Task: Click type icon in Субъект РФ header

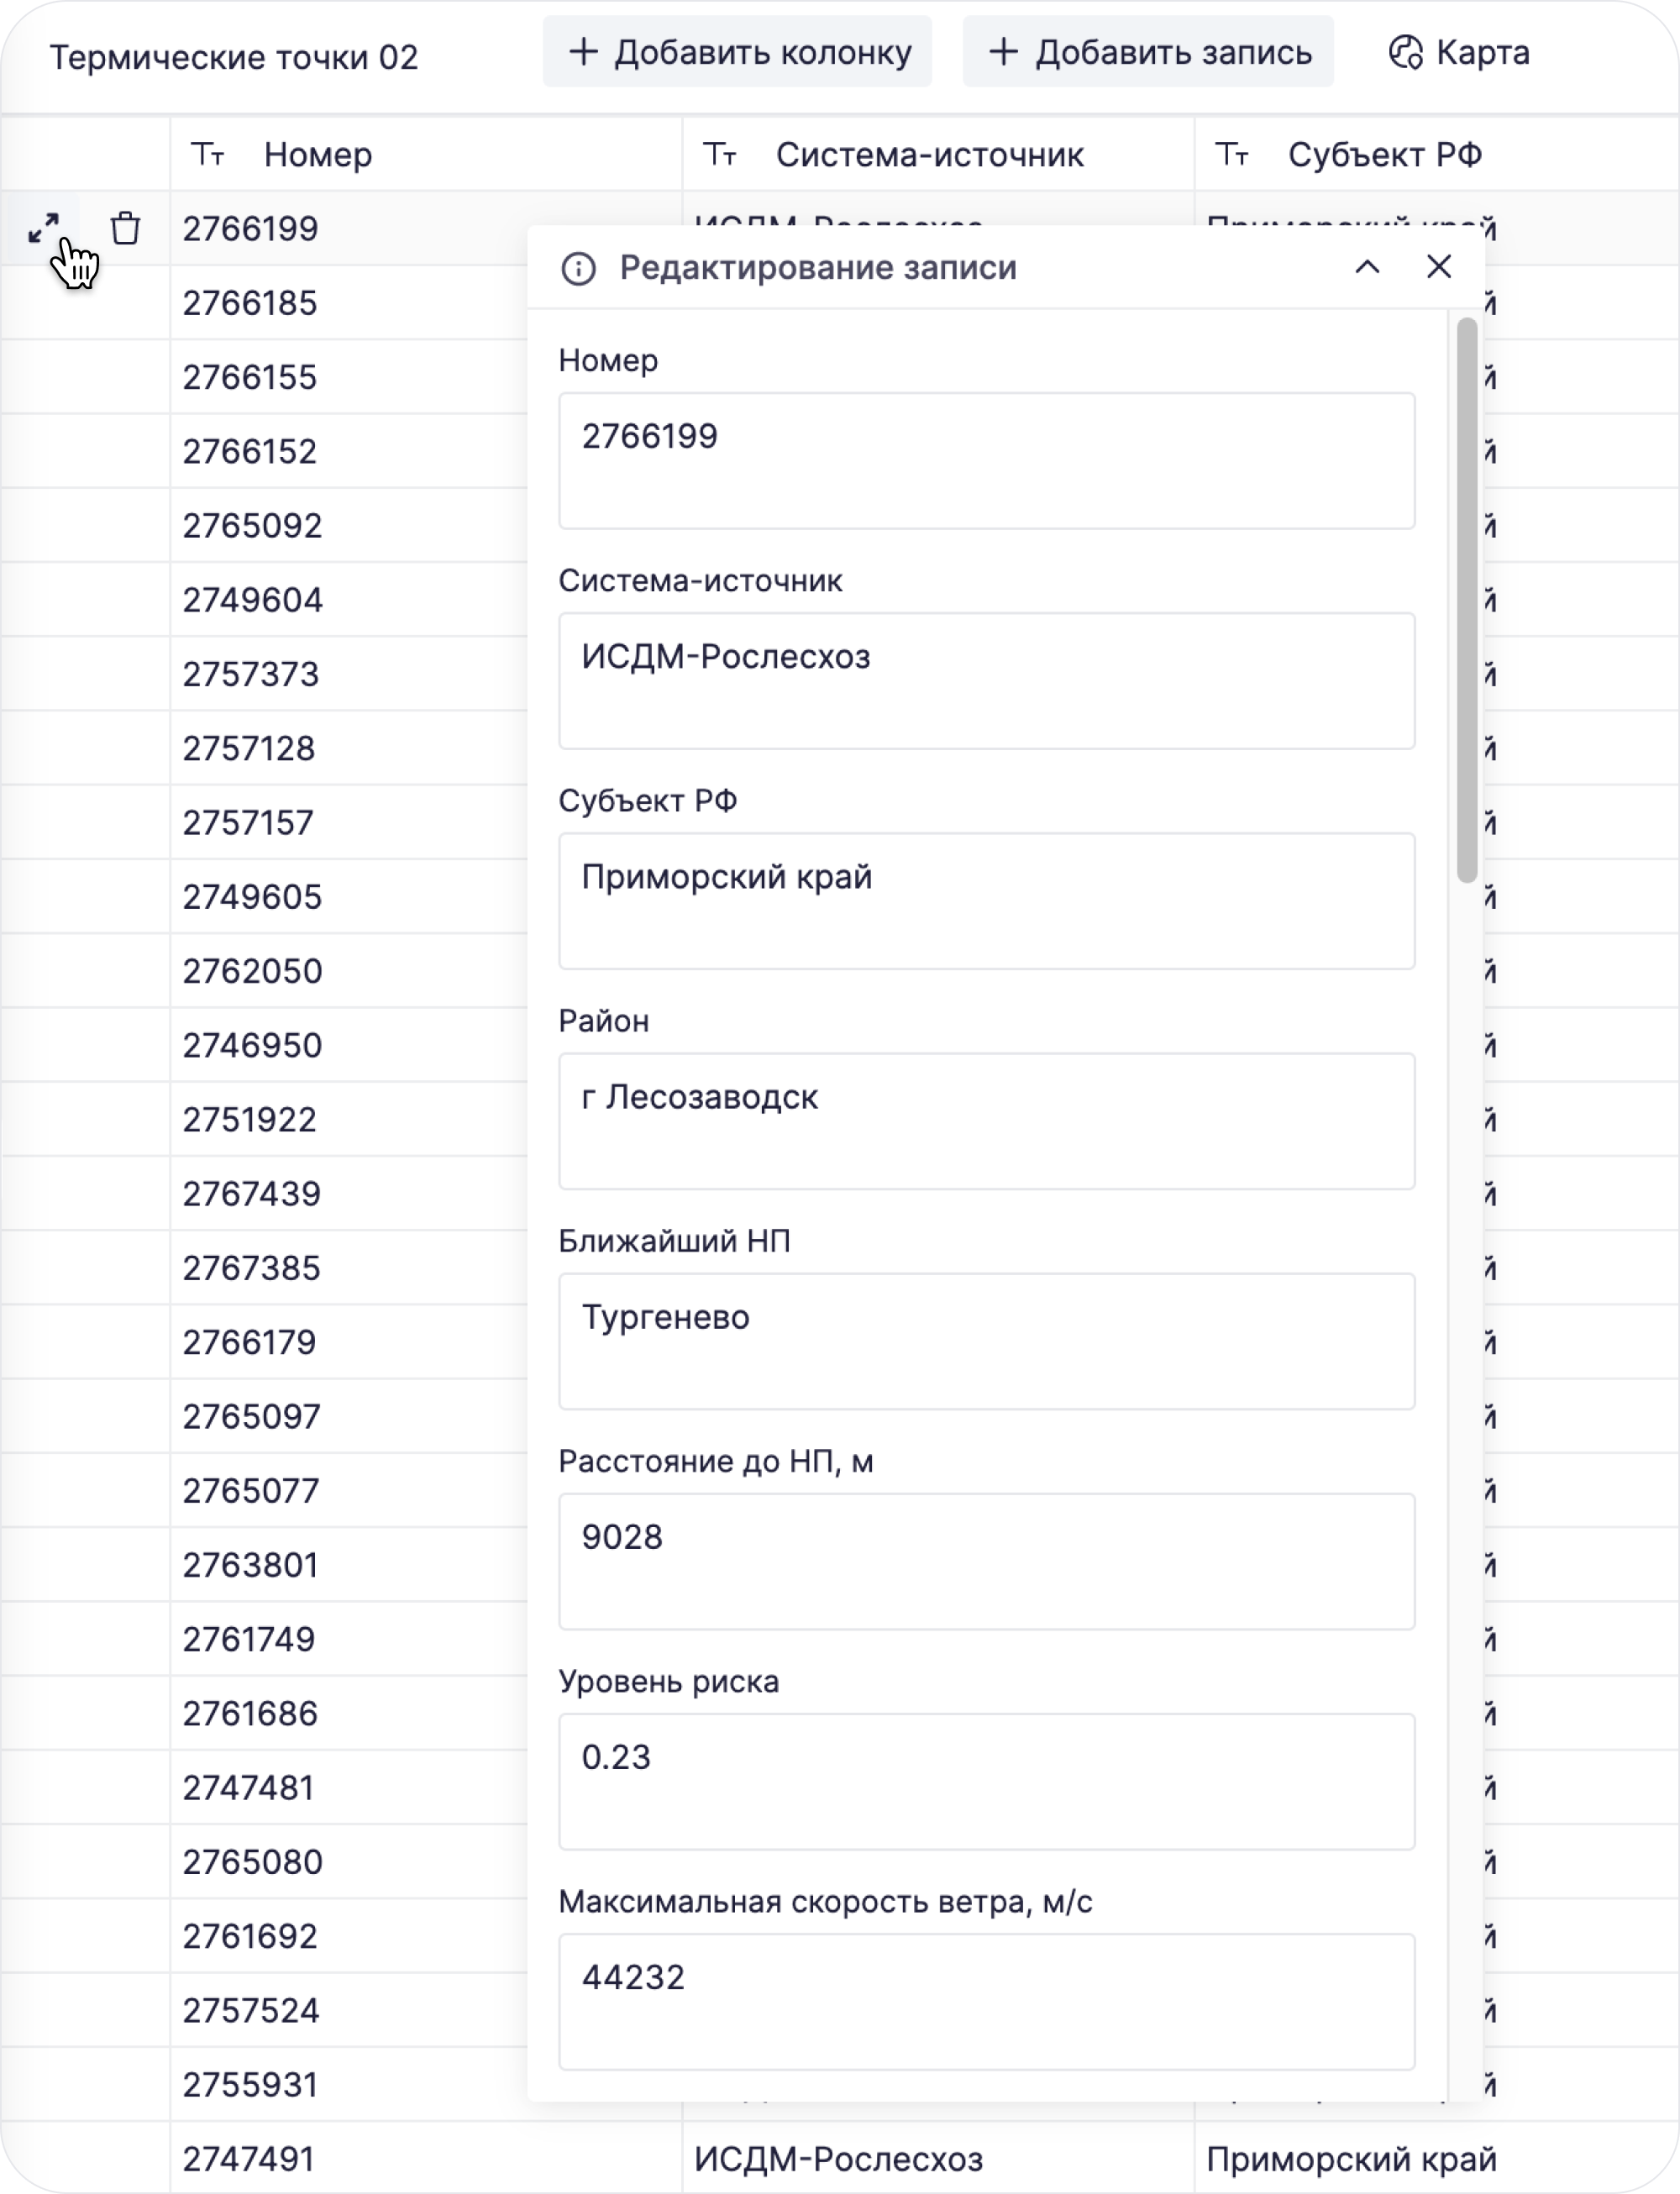Action: click(1232, 155)
